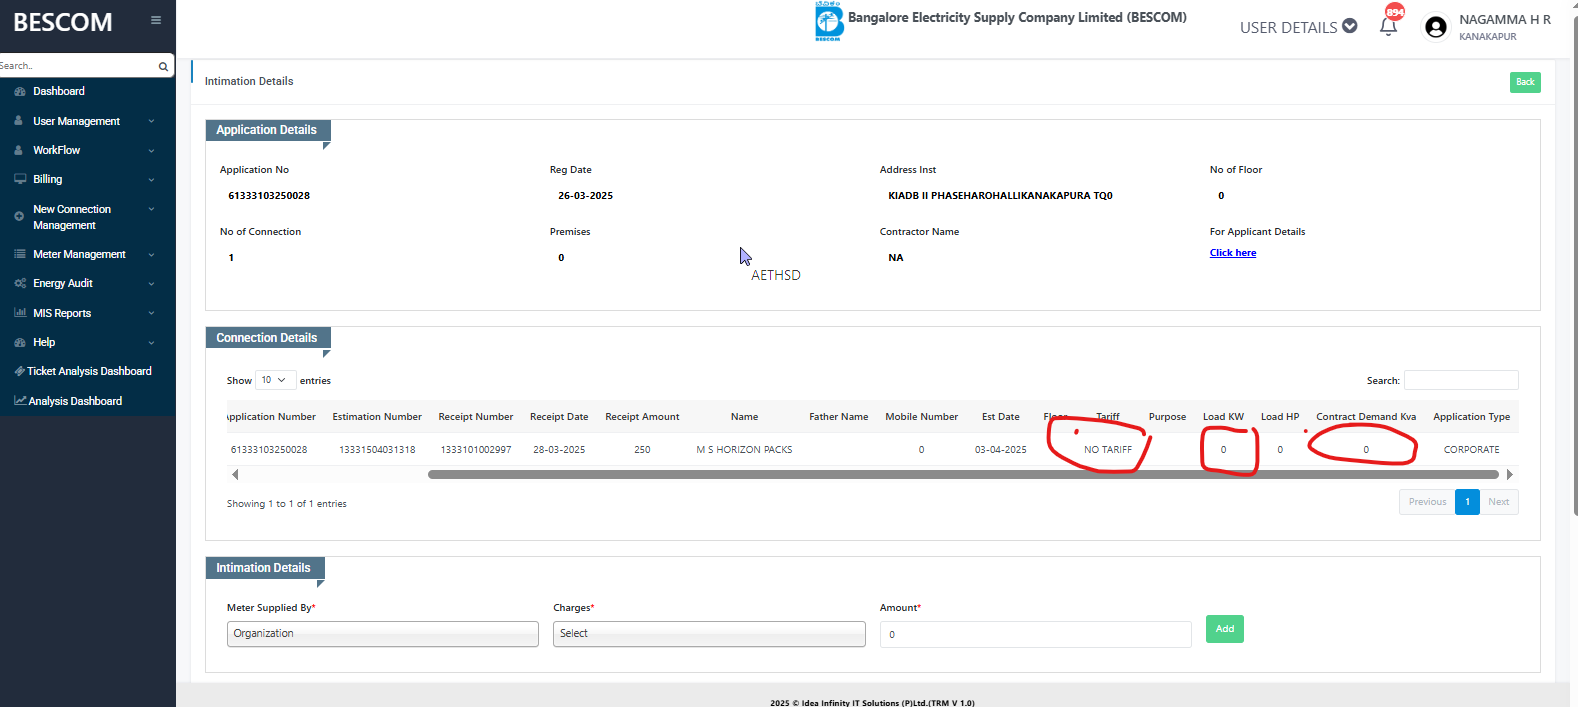This screenshot has width=1578, height=707.
Task: Click the Analysis Dashboard line chart icon
Action: [x=20, y=401]
